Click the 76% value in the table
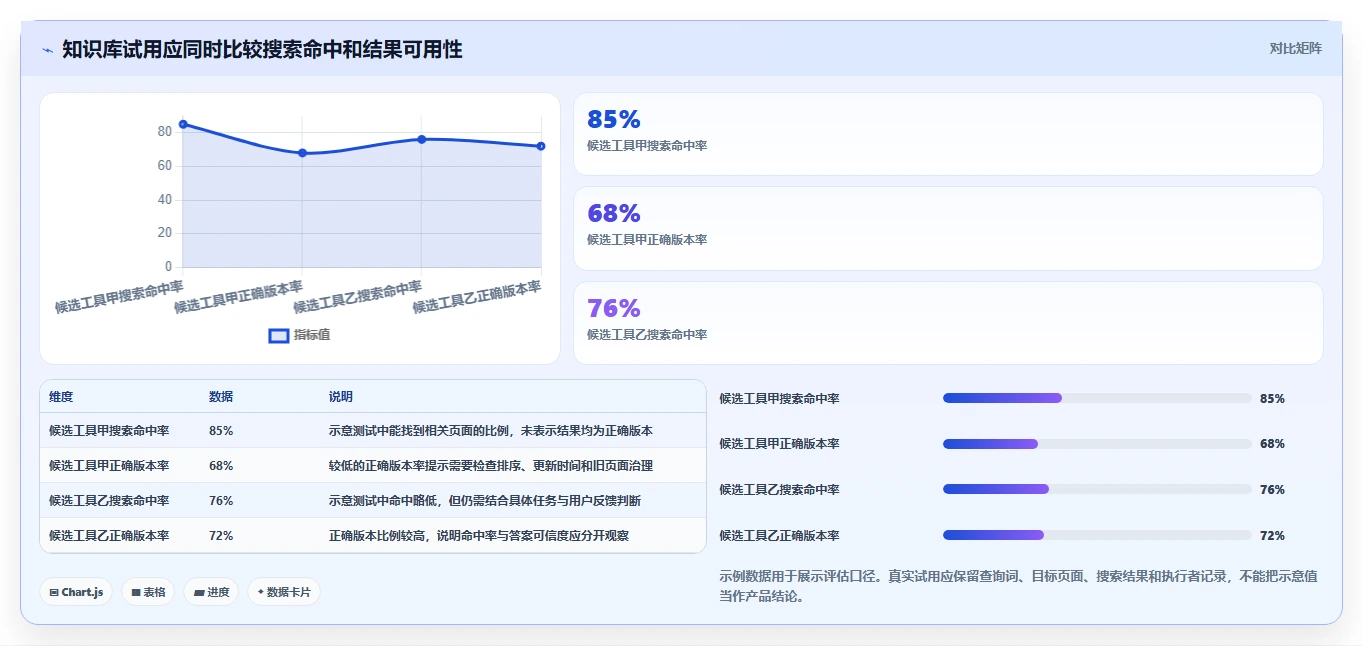 tap(221, 501)
